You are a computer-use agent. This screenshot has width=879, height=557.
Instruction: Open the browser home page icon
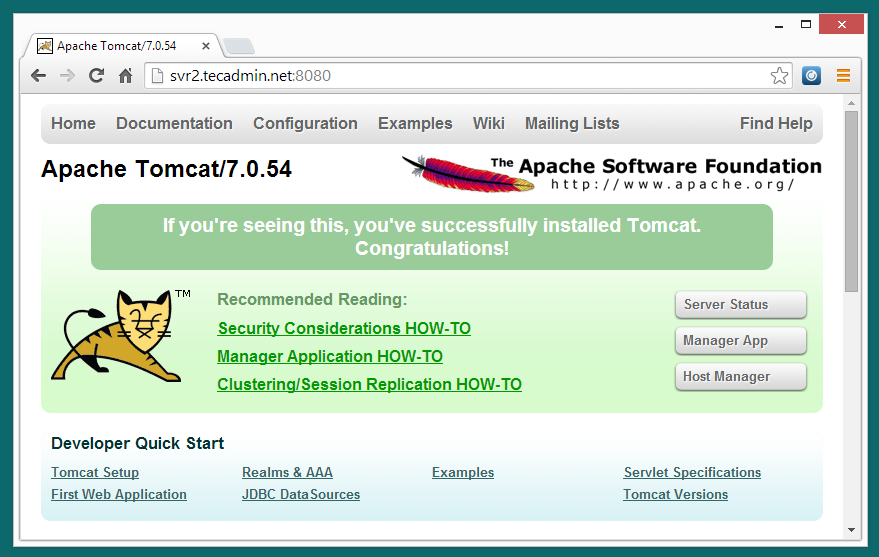pyautogui.click(x=126, y=76)
